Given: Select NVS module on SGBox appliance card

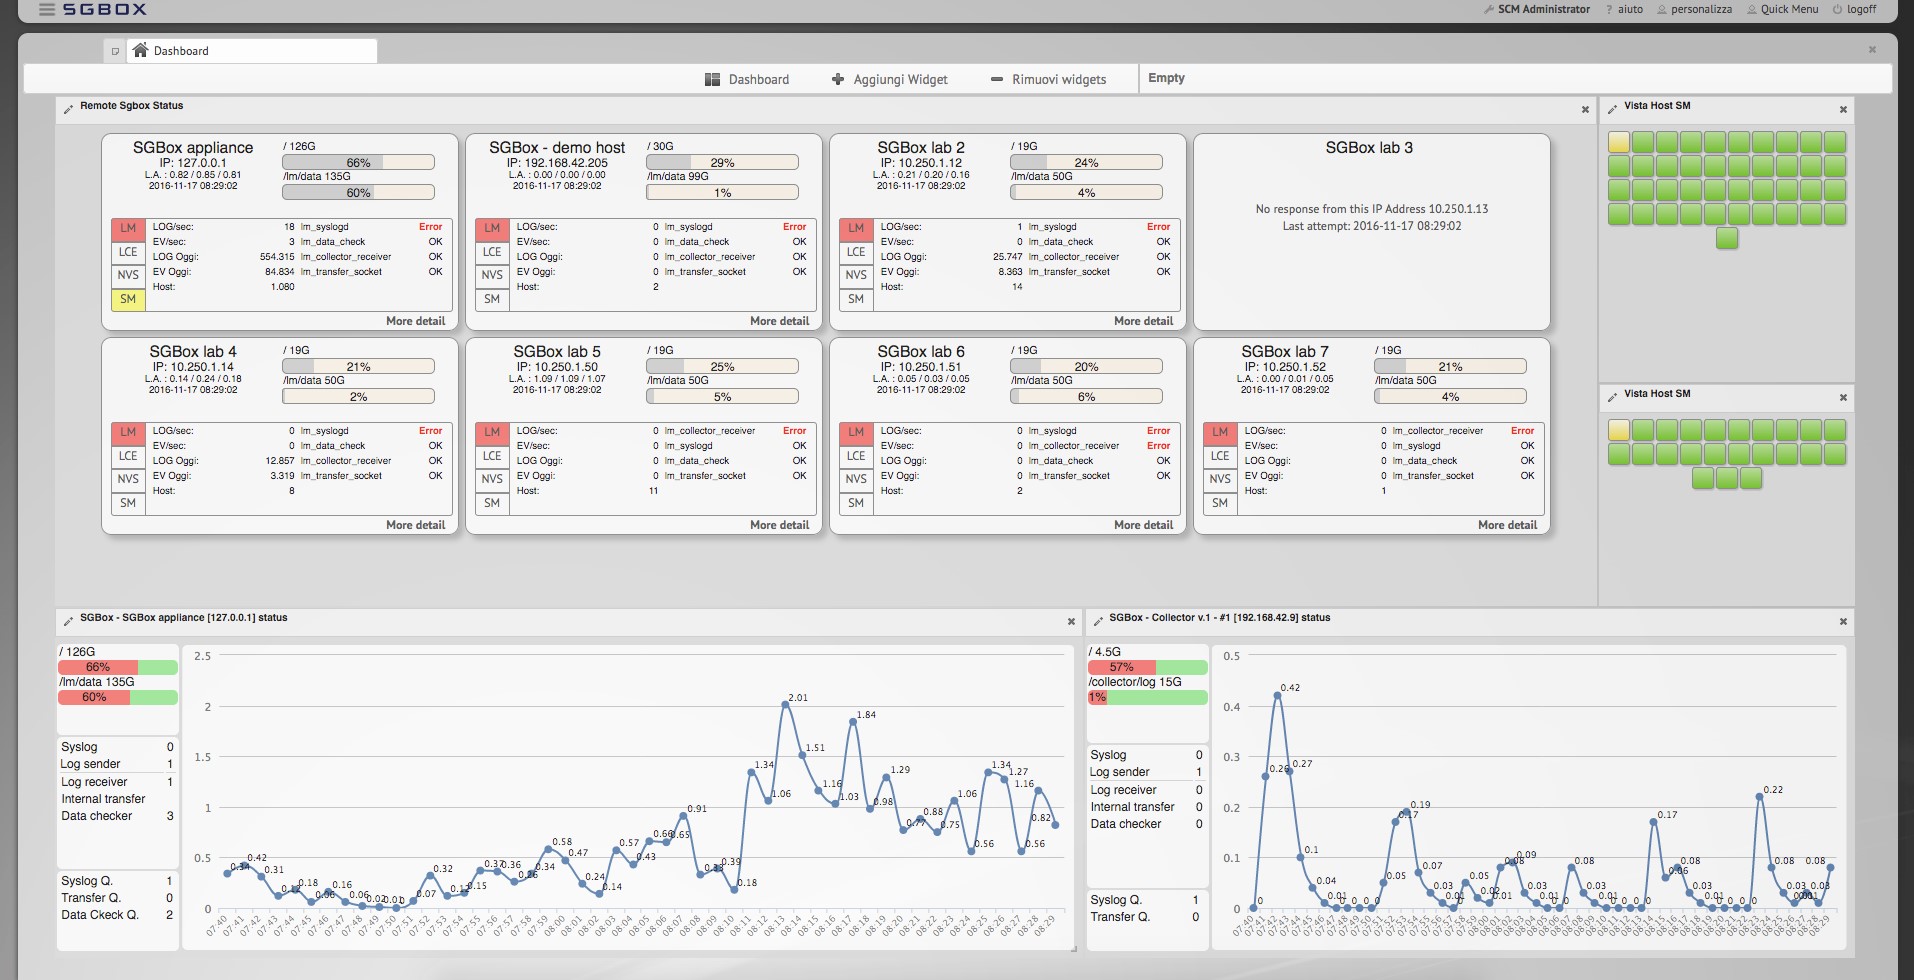Looking at the screenshot, I should 128,275.
